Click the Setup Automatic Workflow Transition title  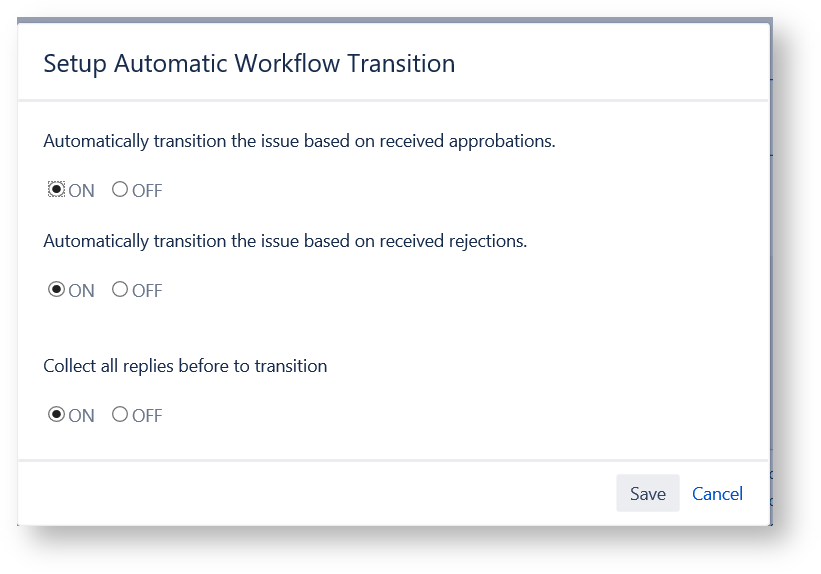point(249,64)
